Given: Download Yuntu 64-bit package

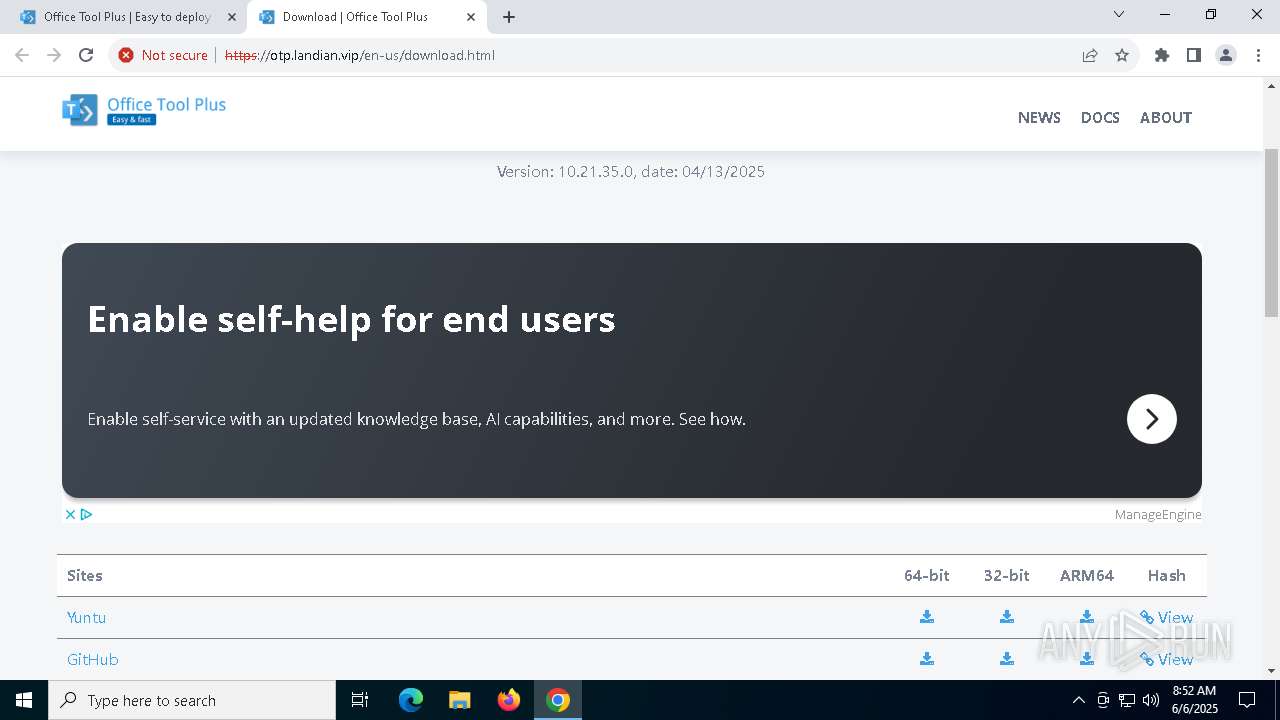Looking at the screenshot, I should click(x=927, y=617).
